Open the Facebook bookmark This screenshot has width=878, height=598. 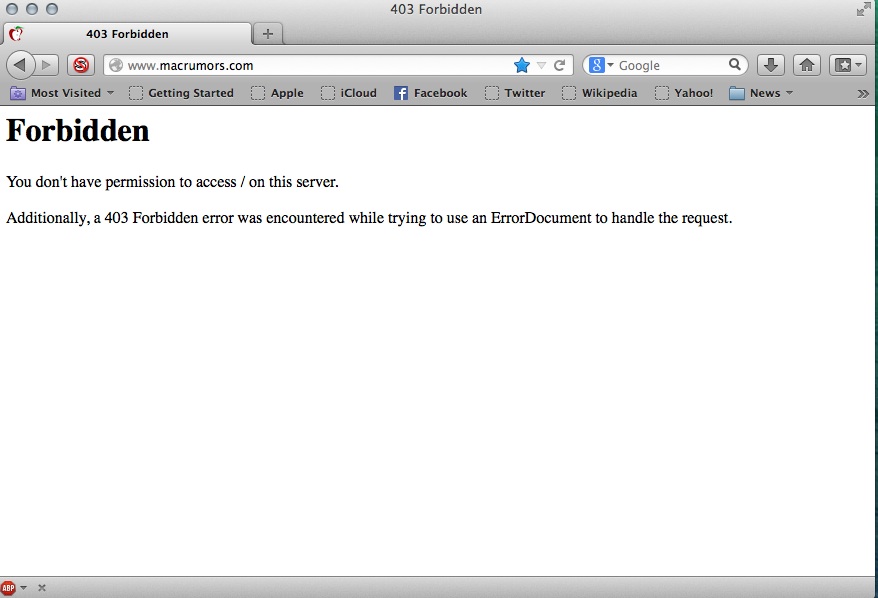pos(431,93)
